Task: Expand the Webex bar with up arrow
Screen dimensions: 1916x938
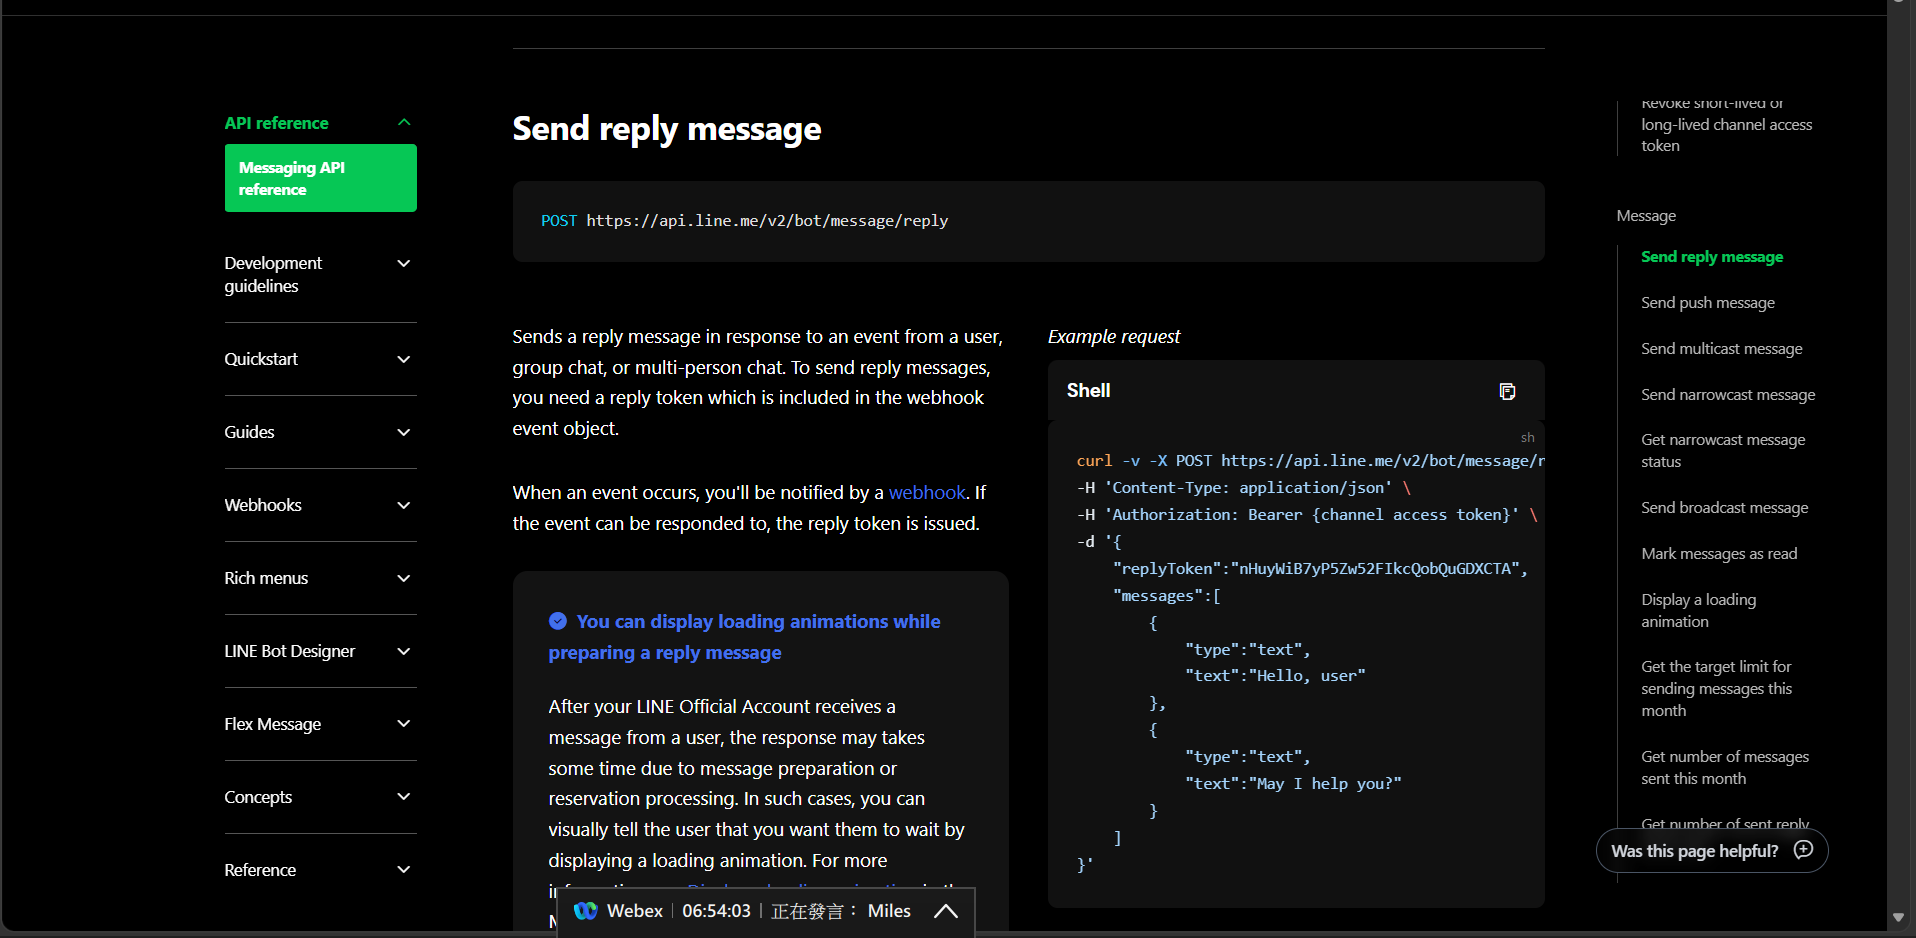Action: coord(945,911)
